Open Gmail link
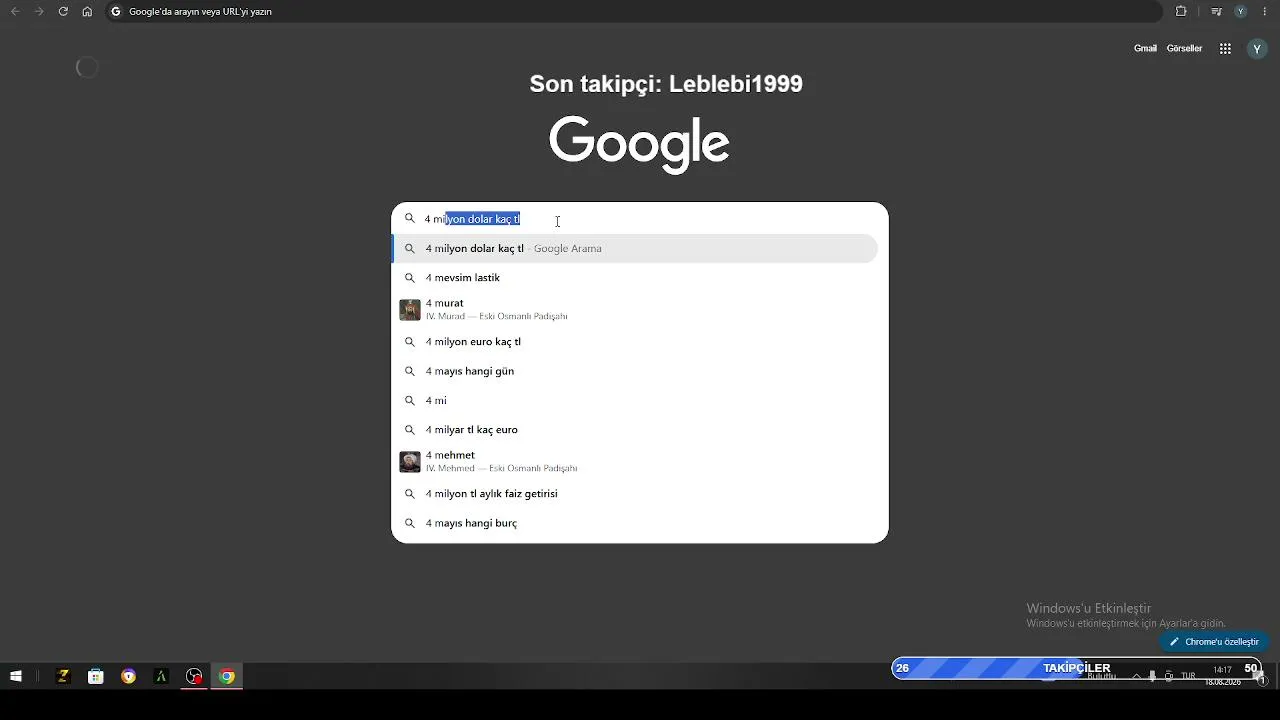Screen dimensions: 1280x720 1145,48
